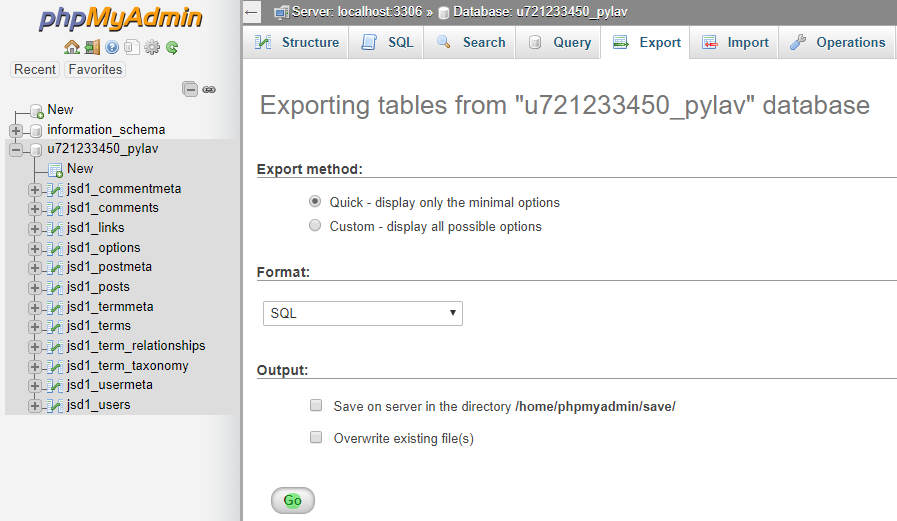Reload the navigation panel via the green refresh icon

point(172,47)
